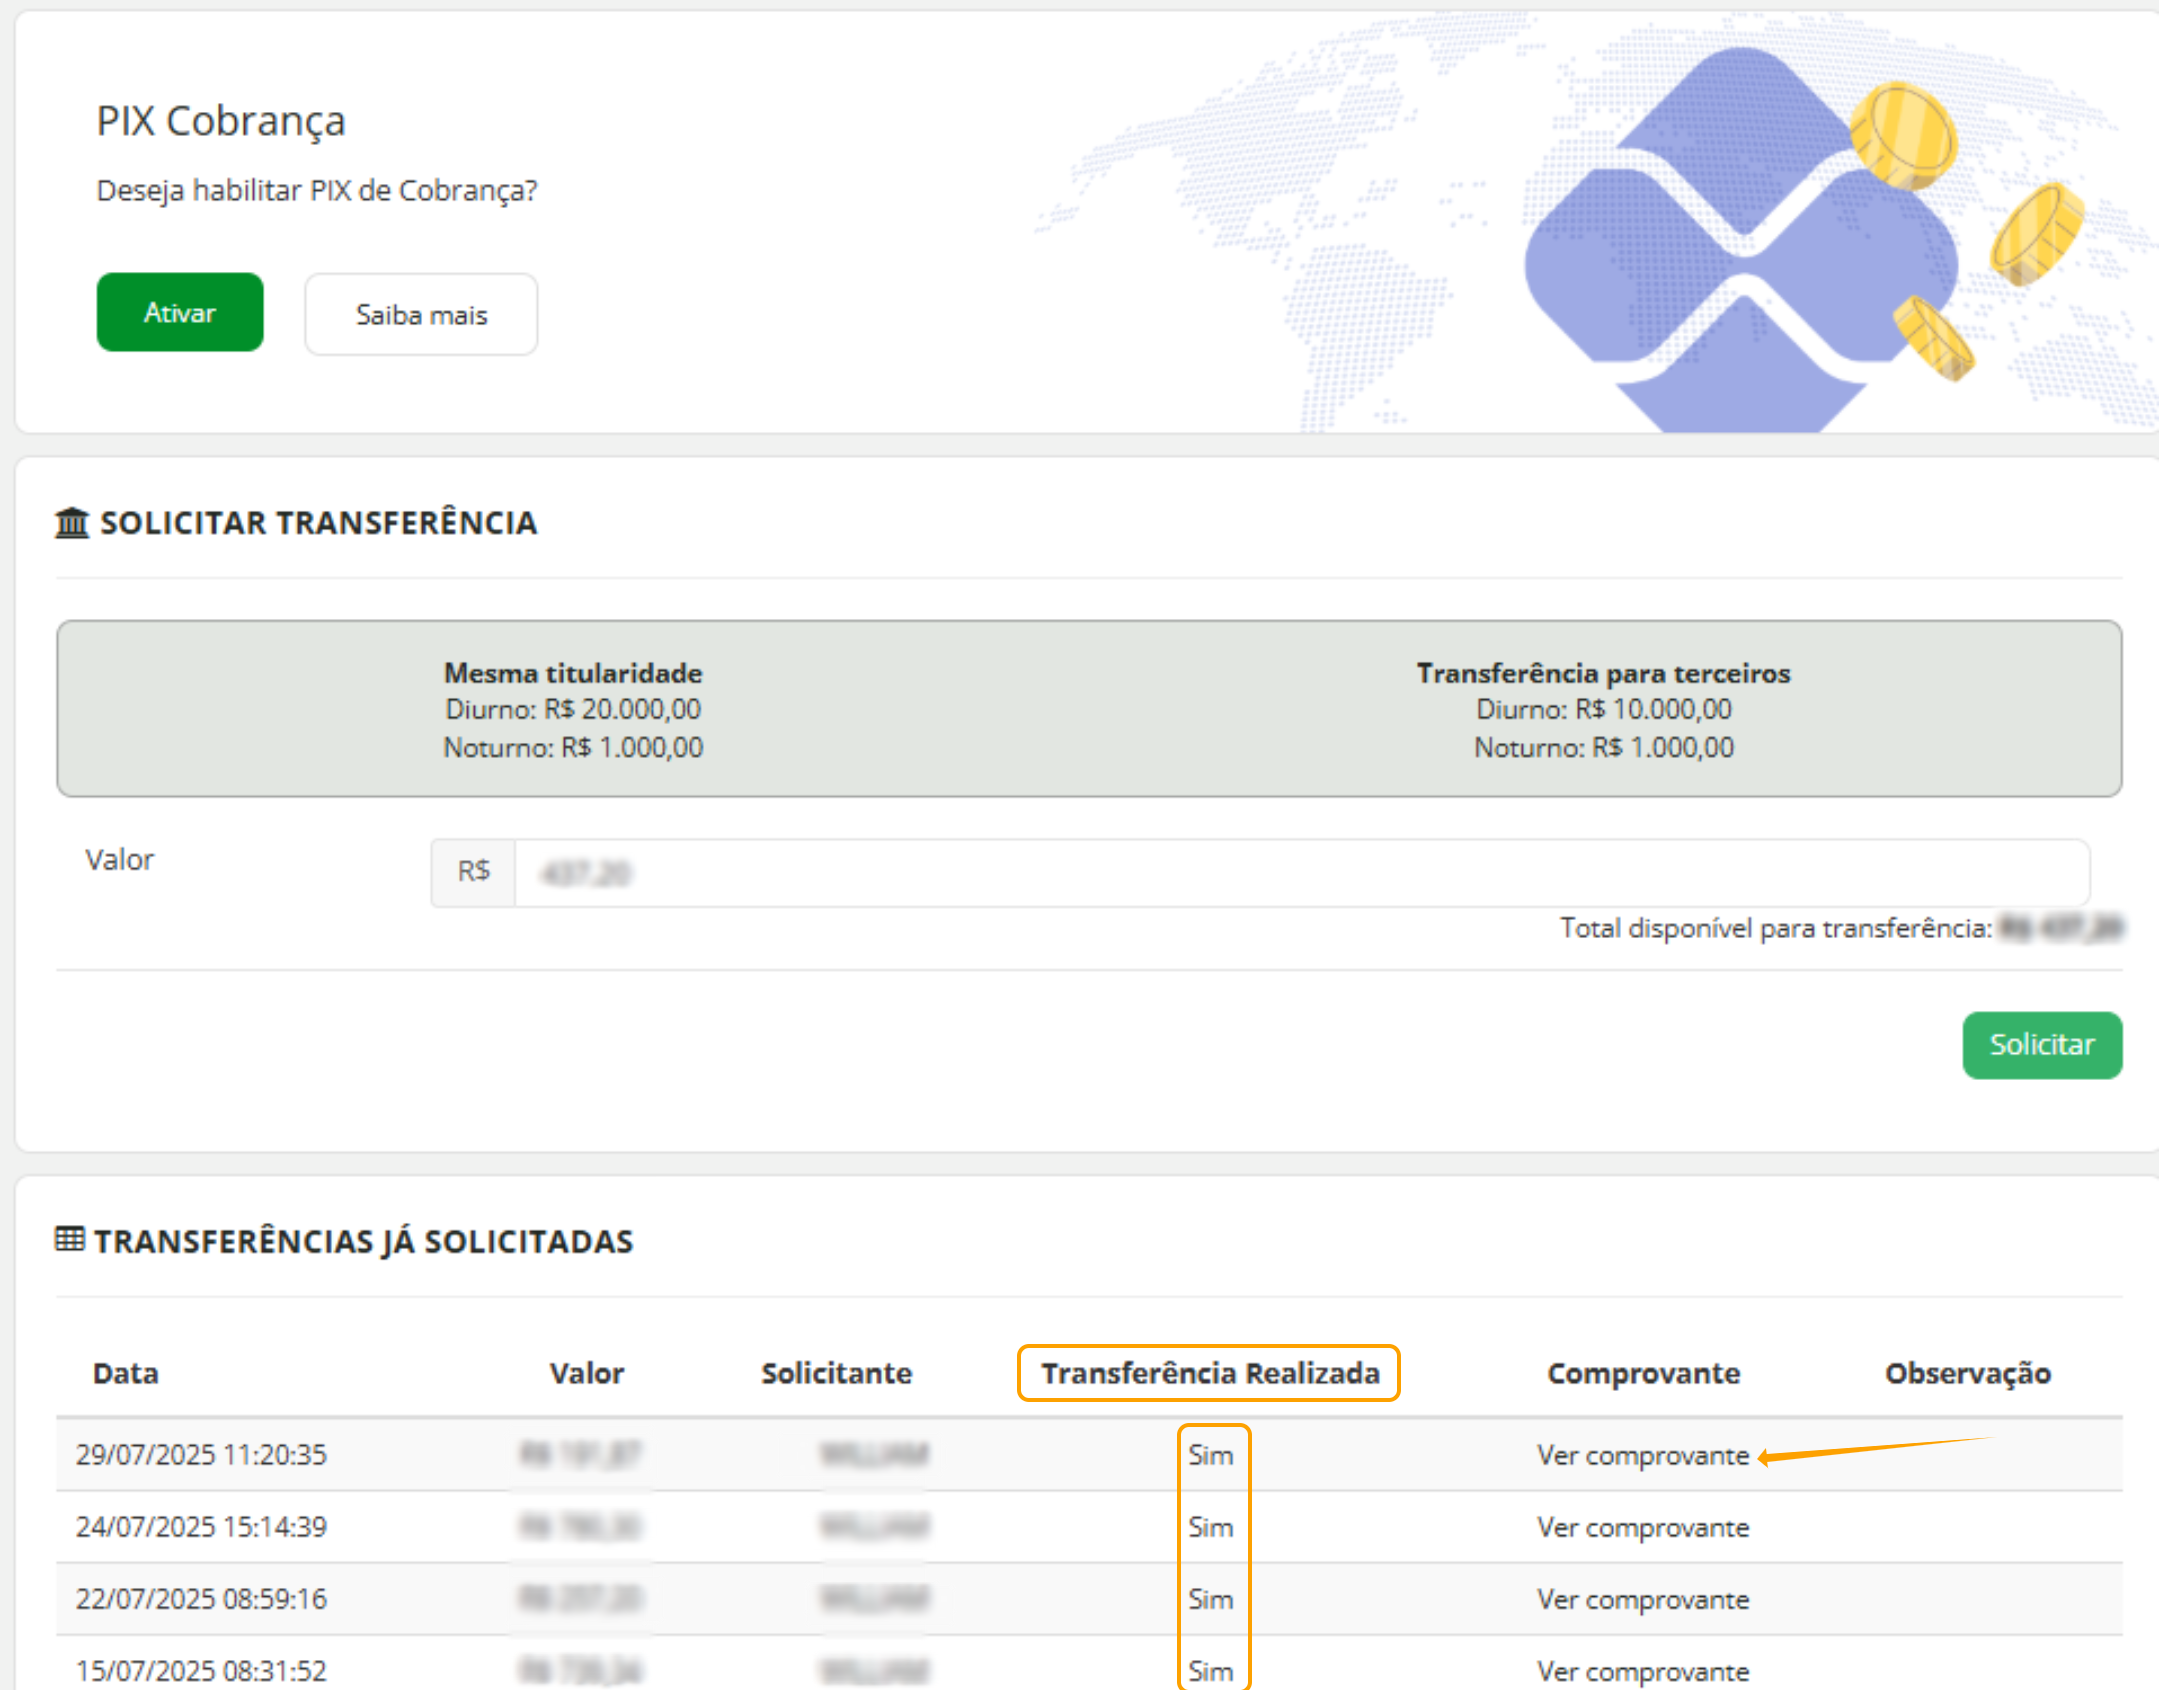
Task: Click the R$ currency prefix box
Action: point(473,873)
